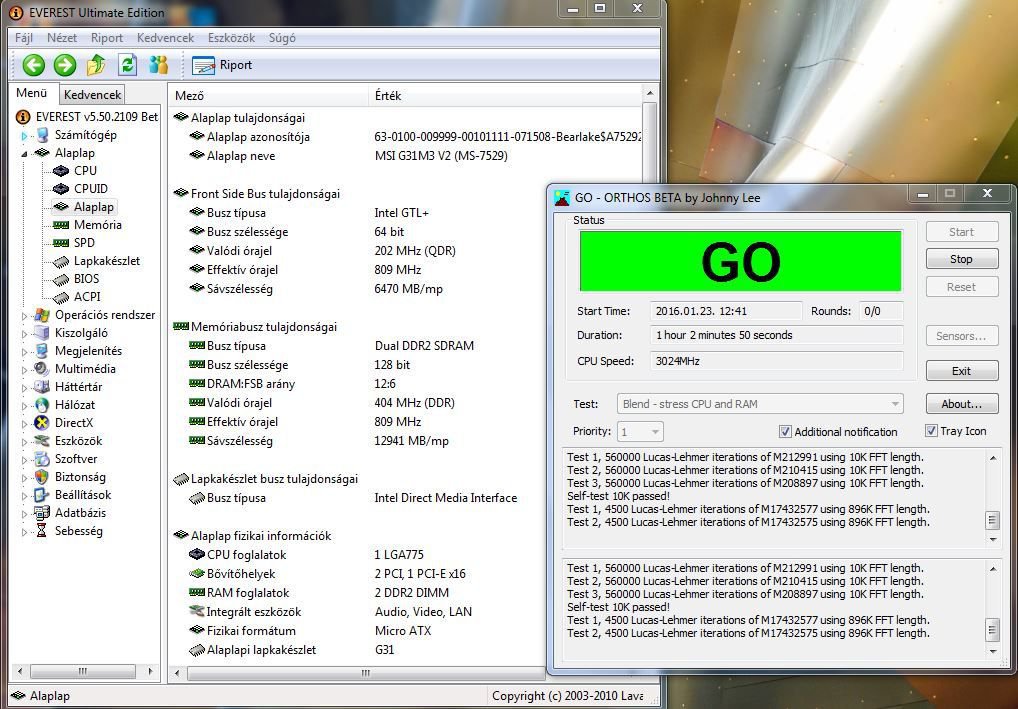1018x709 pixels.
Task: Select the Lapkakészlet tree item
Action: [x=106, y=261]
